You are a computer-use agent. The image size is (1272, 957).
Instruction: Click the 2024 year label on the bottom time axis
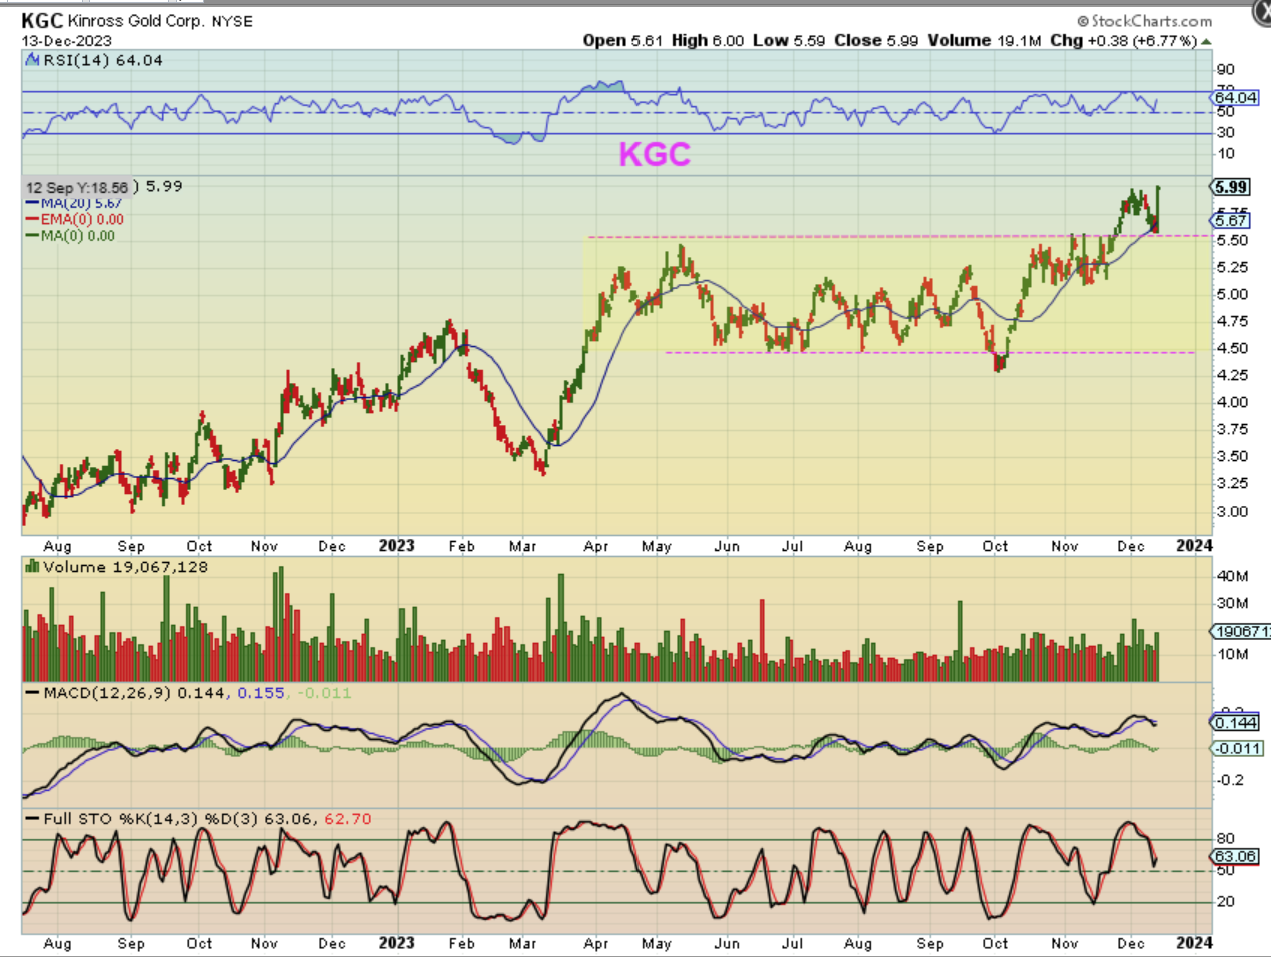[1195, 943]
